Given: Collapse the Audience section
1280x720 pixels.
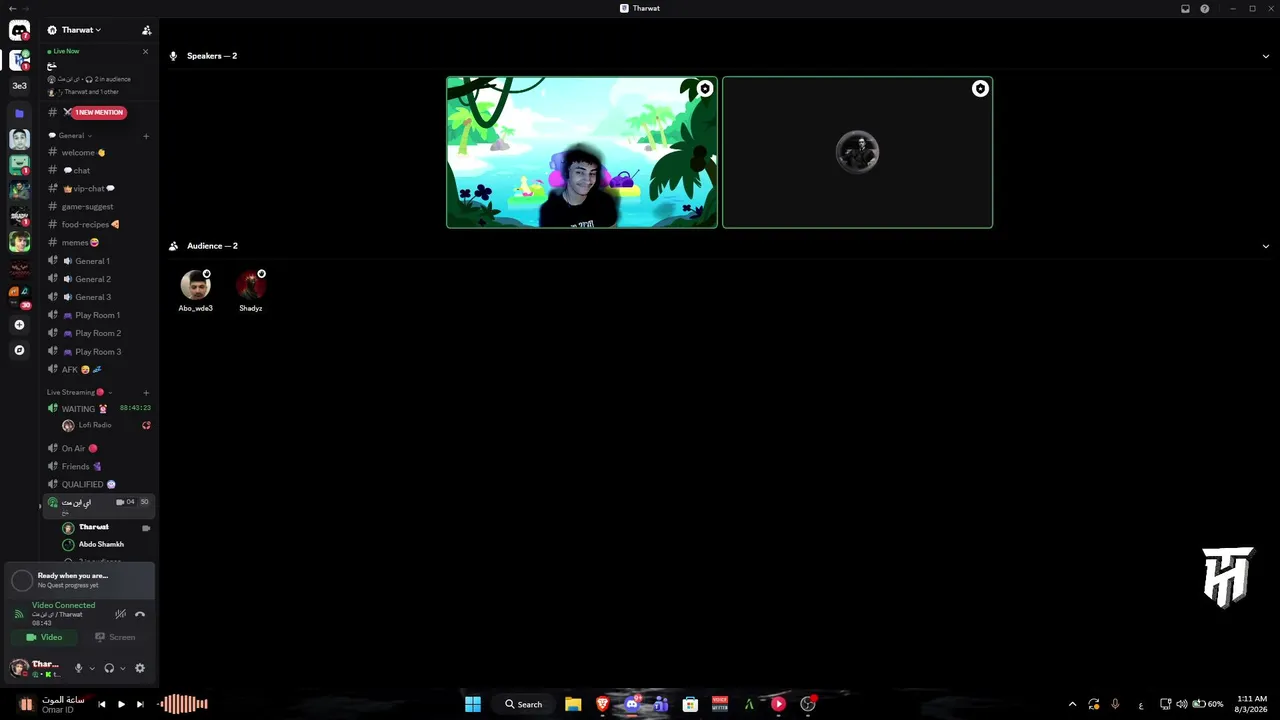Looking at the screenshot, I should [x=1265, y=246].
